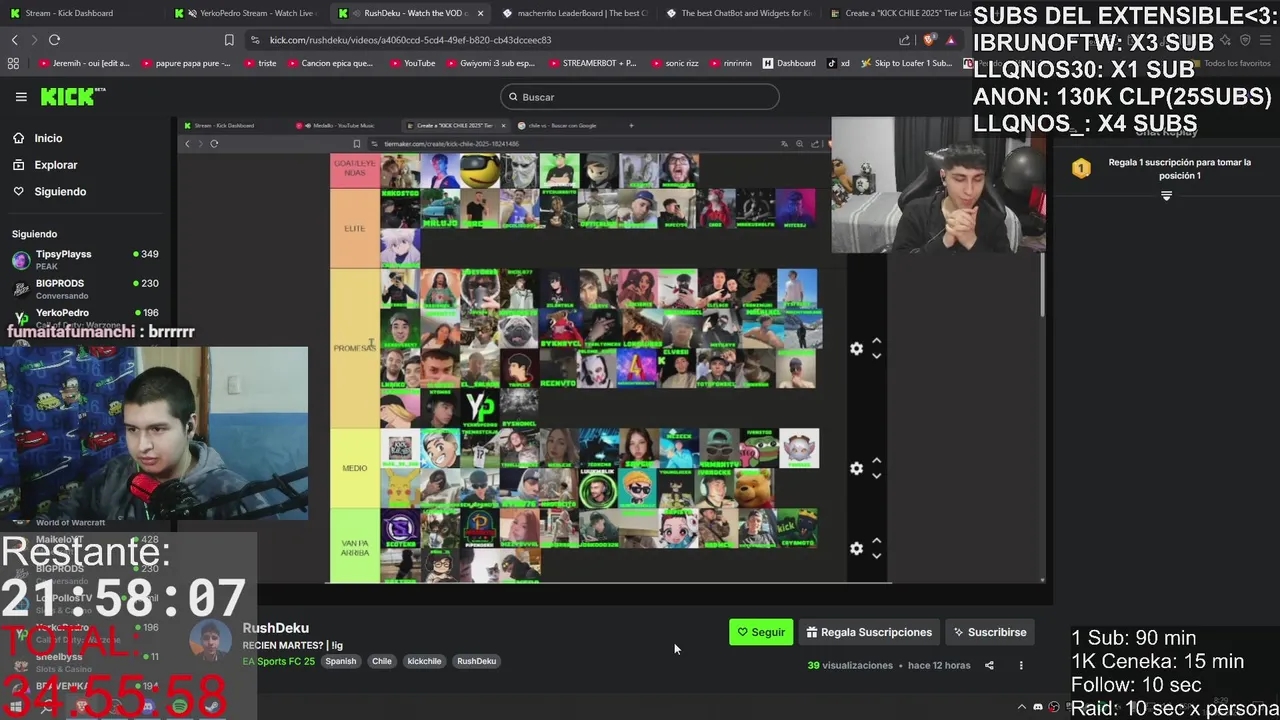Open the EA Sports FC 25 category link
This screenshot has height=720, width=1280.
(278, 661)
